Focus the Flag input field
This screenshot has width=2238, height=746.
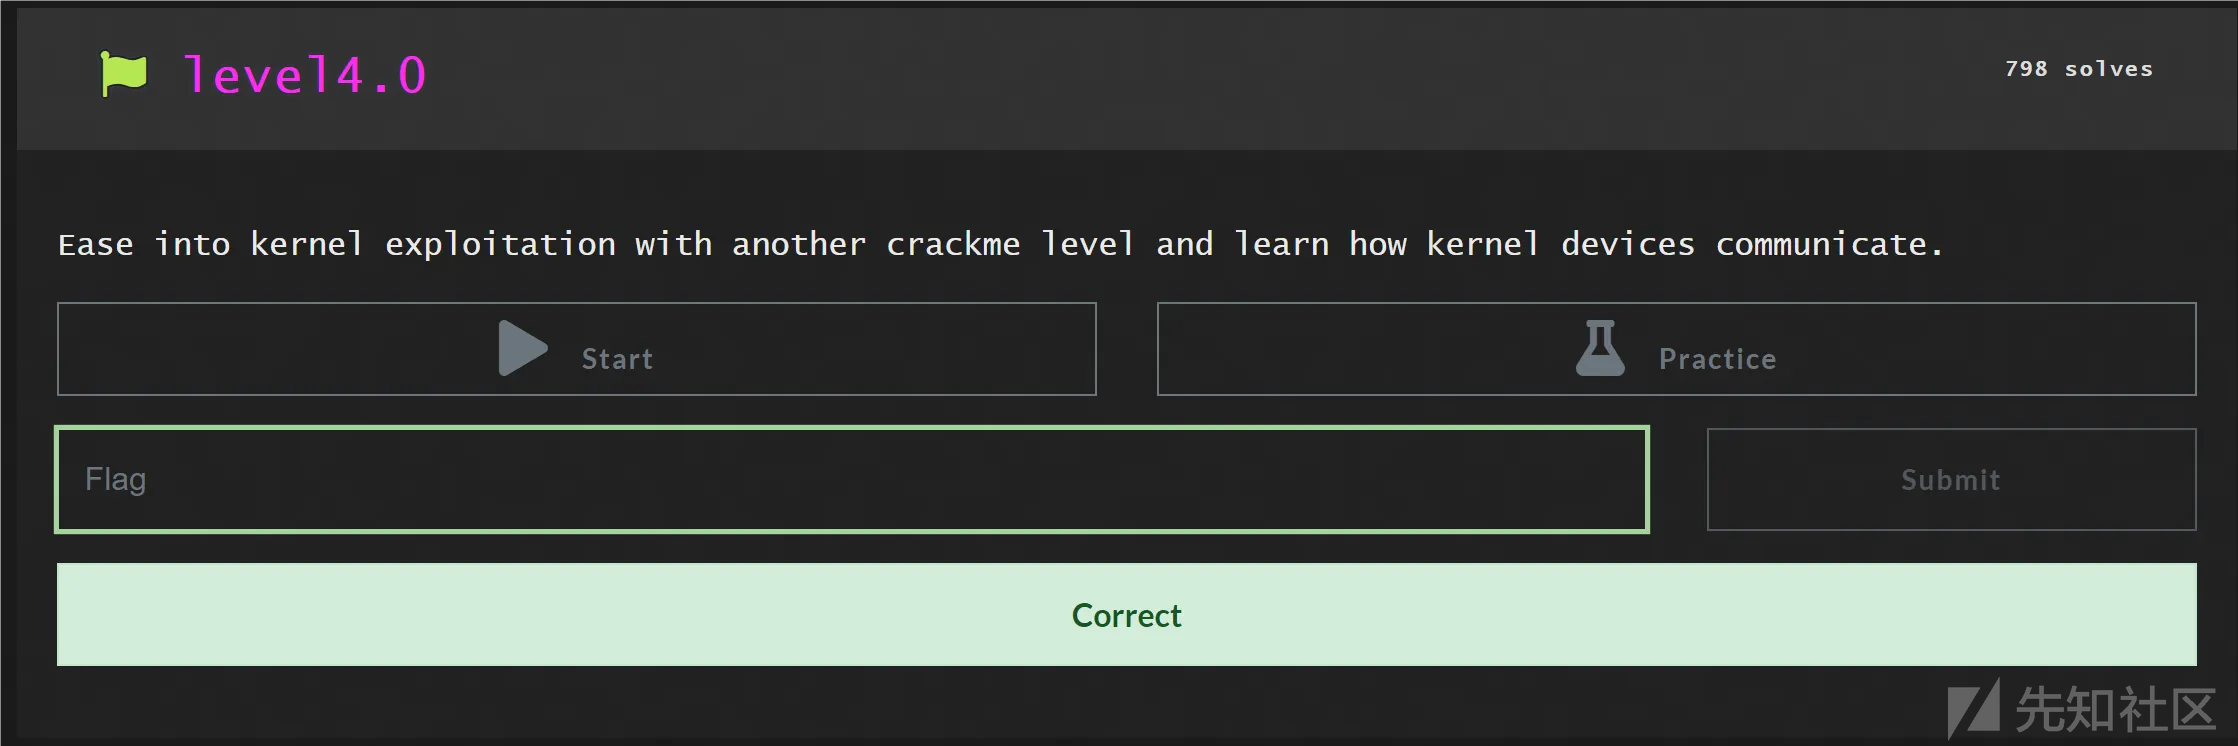[x=852, y=479]
